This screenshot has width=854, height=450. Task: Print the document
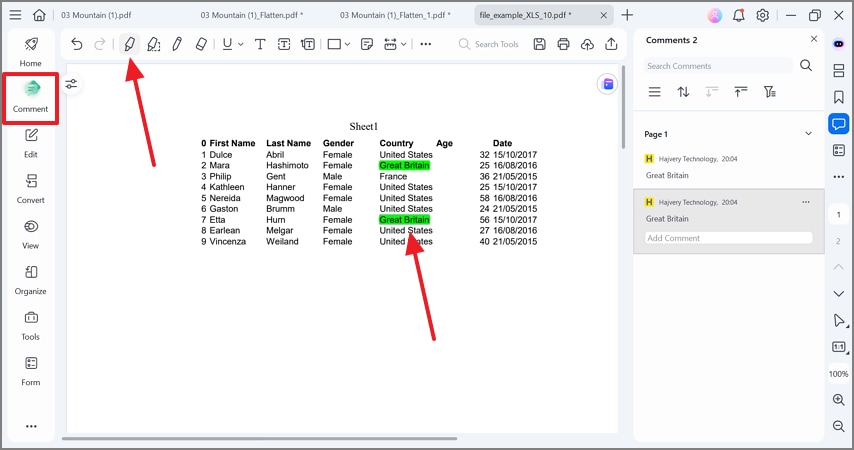(x=563, y=44)
